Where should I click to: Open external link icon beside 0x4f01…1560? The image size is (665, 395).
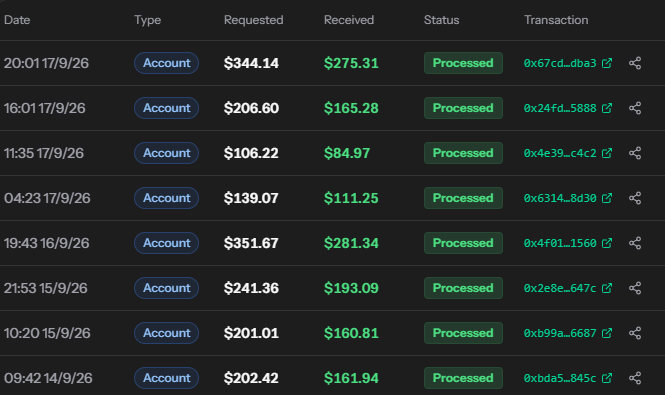pos(607,243)
